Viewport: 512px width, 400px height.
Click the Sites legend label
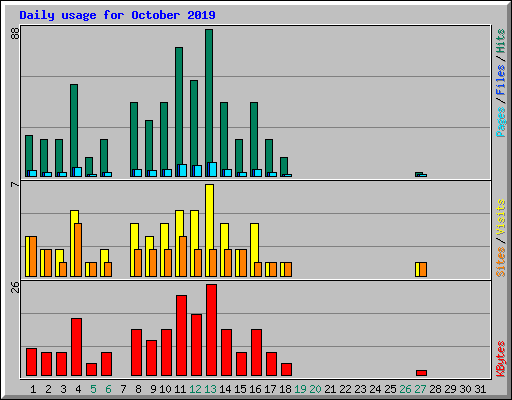point(501,262)
